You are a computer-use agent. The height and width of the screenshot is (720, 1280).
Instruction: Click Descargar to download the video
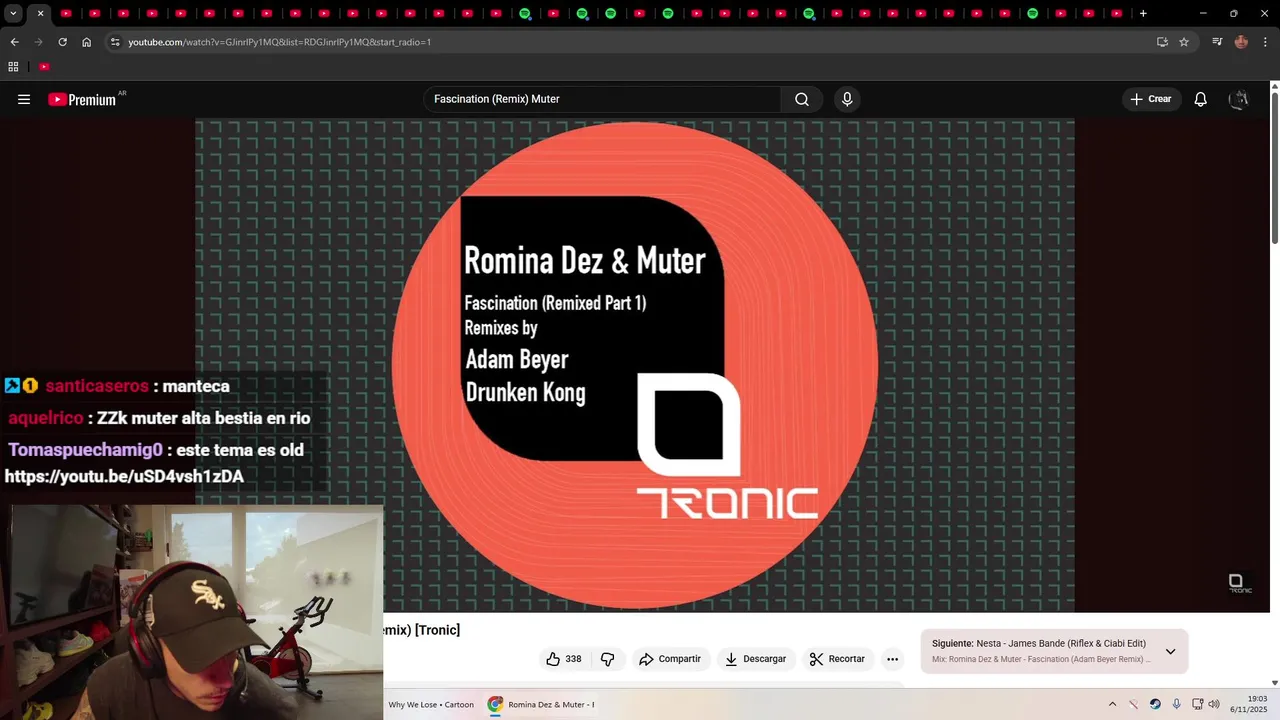point(755,659)
